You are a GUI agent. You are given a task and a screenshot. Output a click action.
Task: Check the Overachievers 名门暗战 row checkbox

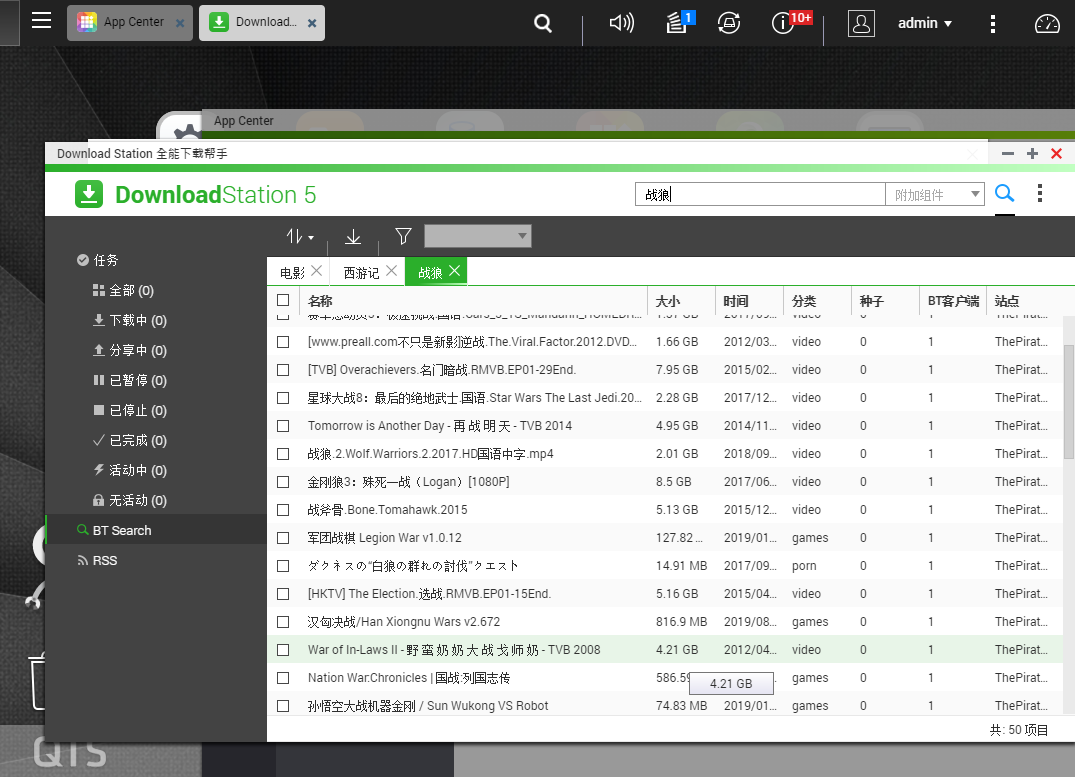(x=283, y=370)
